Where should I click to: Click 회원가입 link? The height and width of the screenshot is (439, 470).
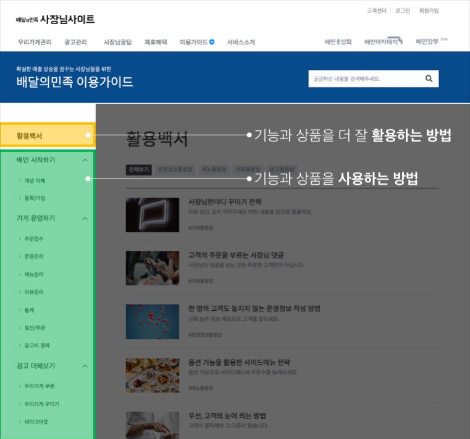429,11
